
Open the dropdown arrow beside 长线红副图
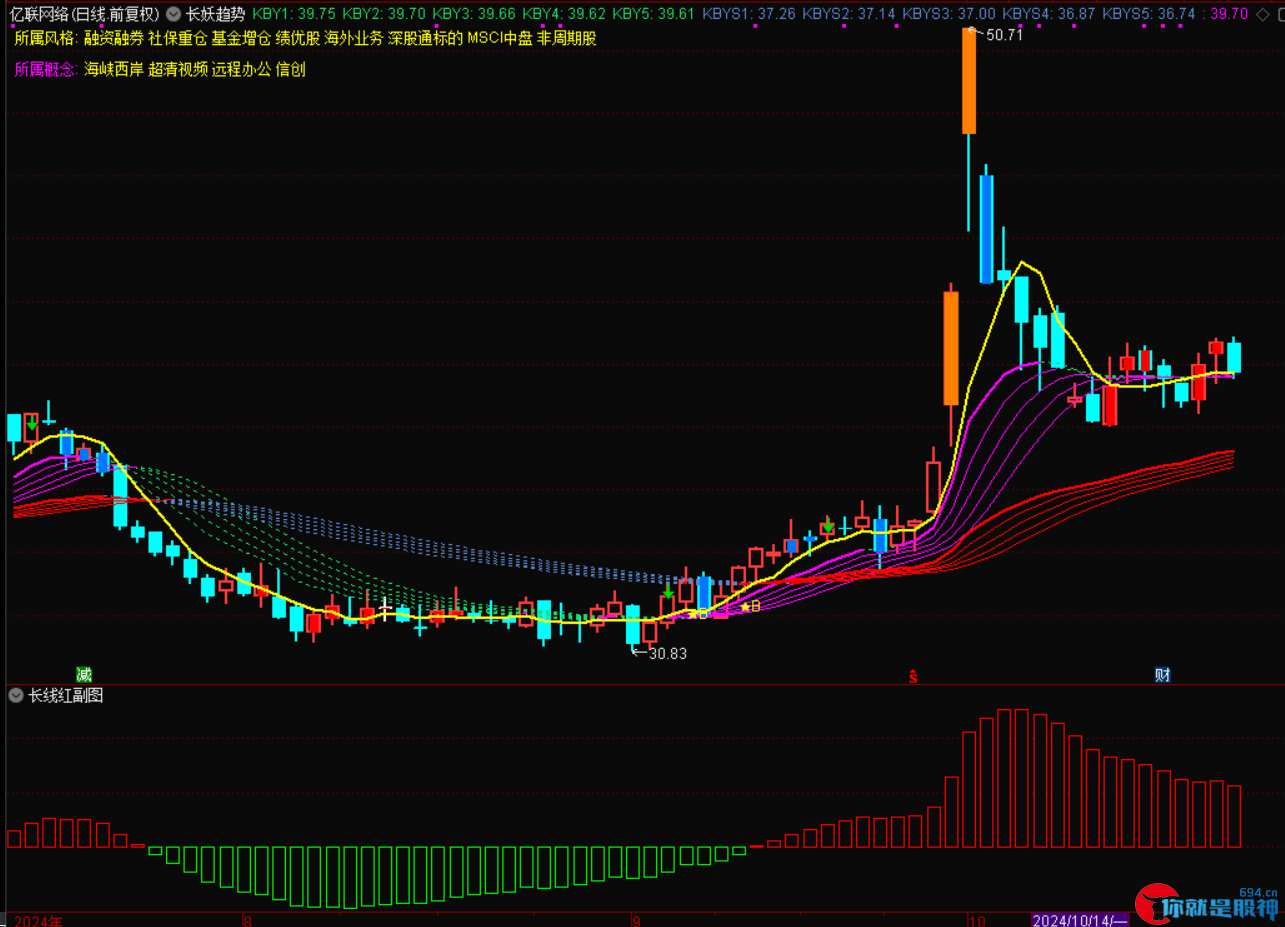click(15, 695)
